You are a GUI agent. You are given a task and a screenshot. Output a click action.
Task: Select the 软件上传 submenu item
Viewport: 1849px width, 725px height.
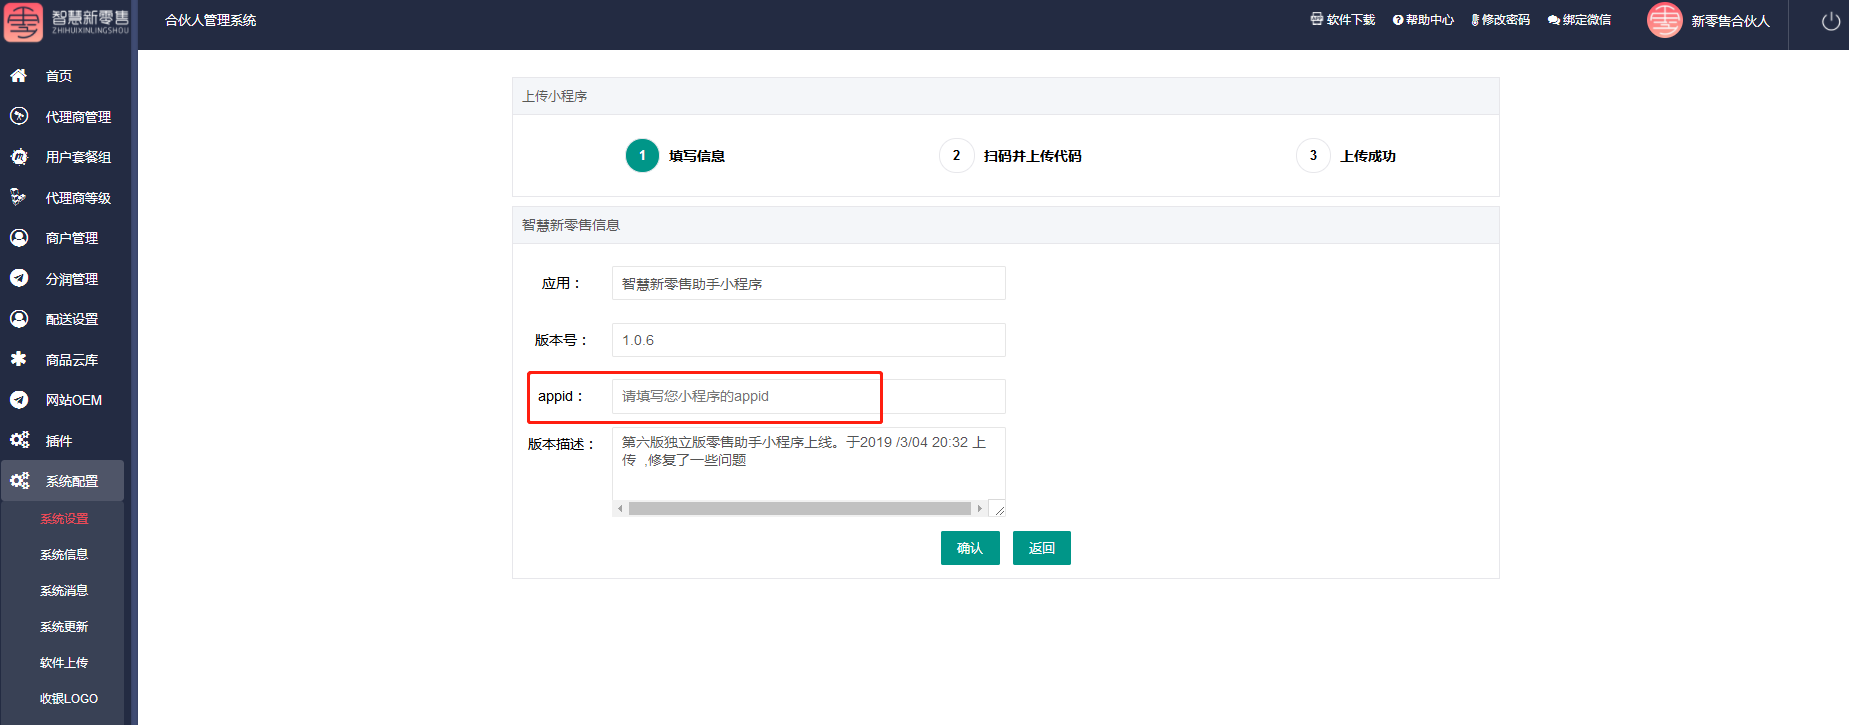(x=64, y=663)
